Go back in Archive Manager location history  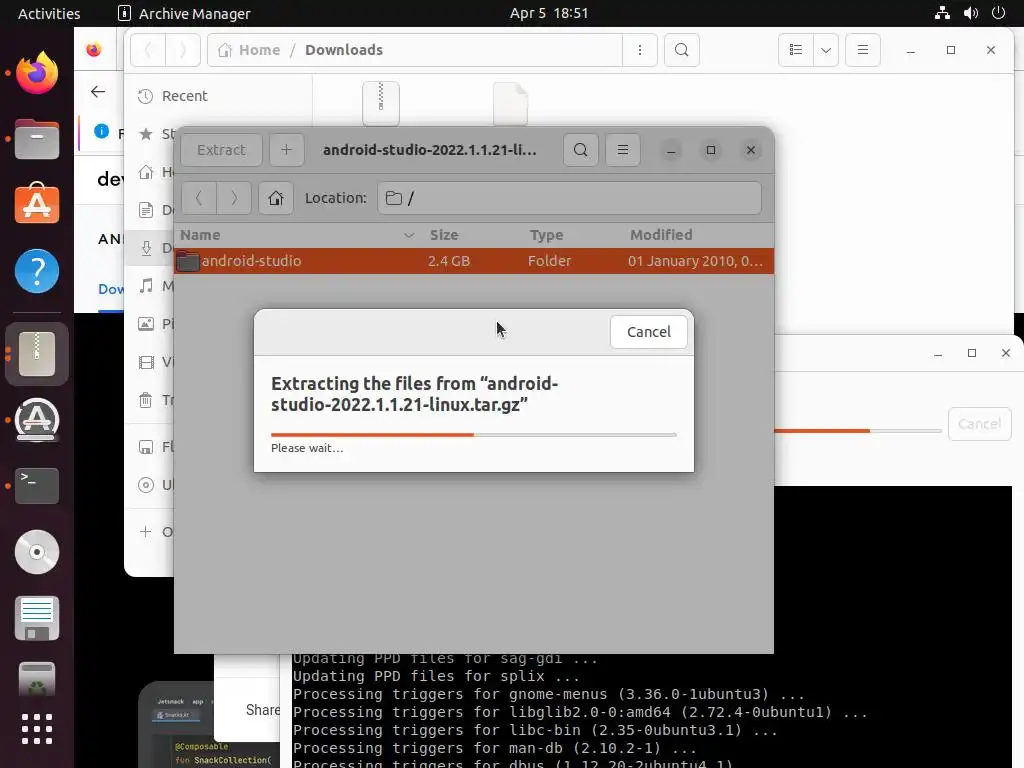click(x=199, y=198)
